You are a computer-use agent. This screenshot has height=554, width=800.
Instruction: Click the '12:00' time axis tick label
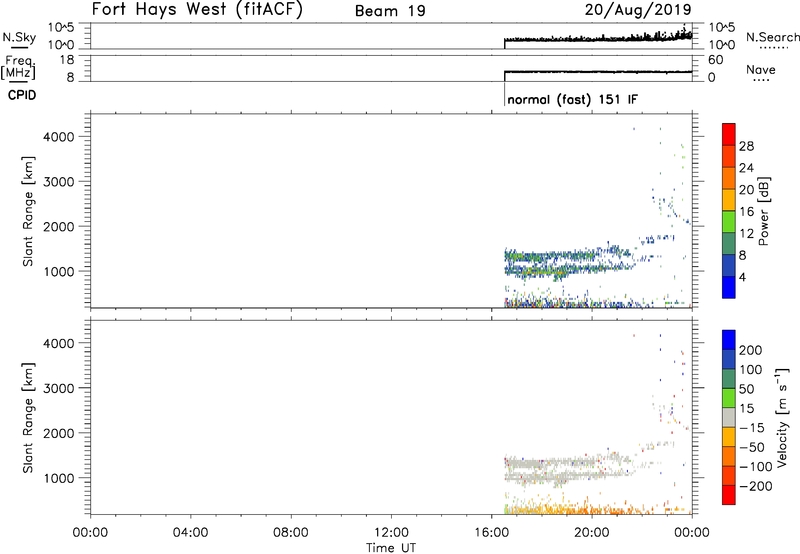point(391,533)
